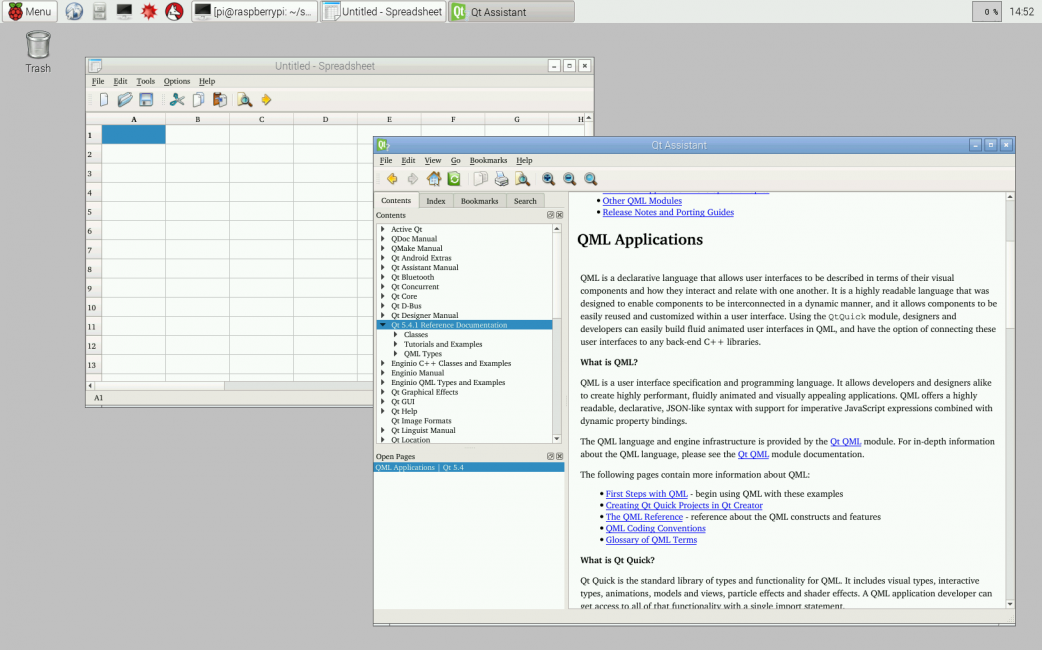1042x650 pixels.
Task: Expand the Qt Core tree node
Action: coord(382,296)
